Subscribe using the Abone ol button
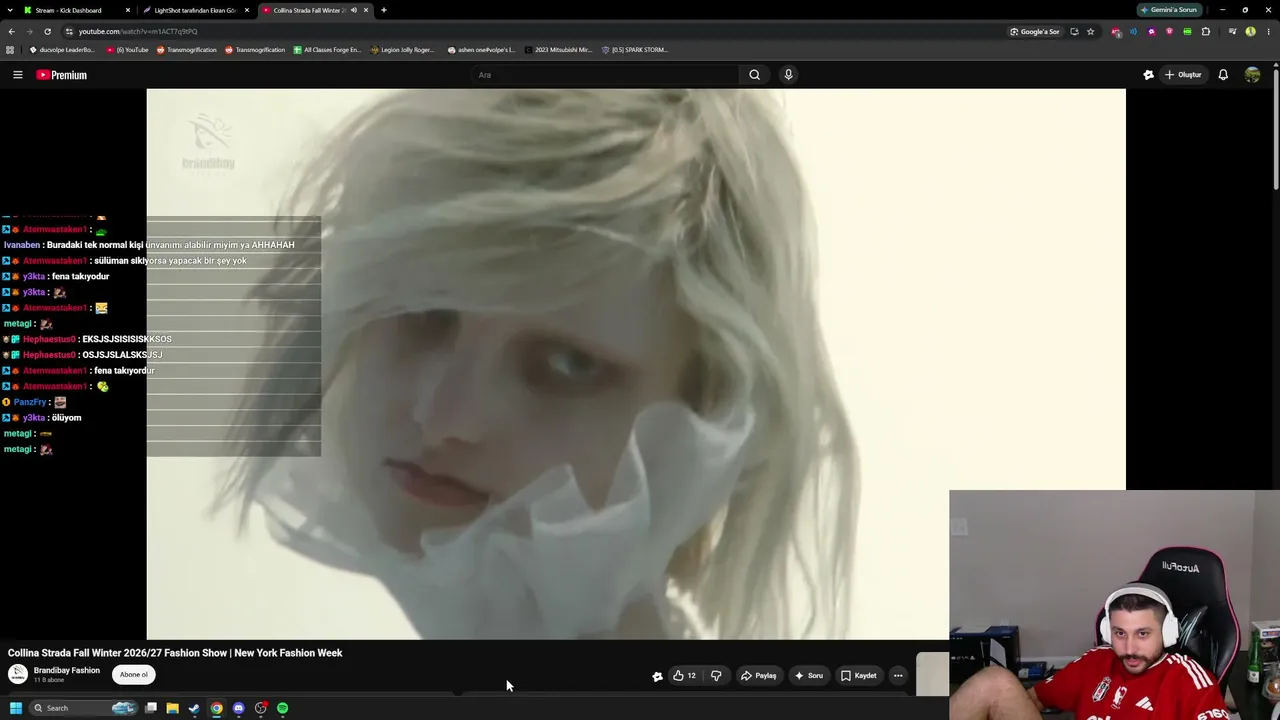 click(x=134, y=675)
